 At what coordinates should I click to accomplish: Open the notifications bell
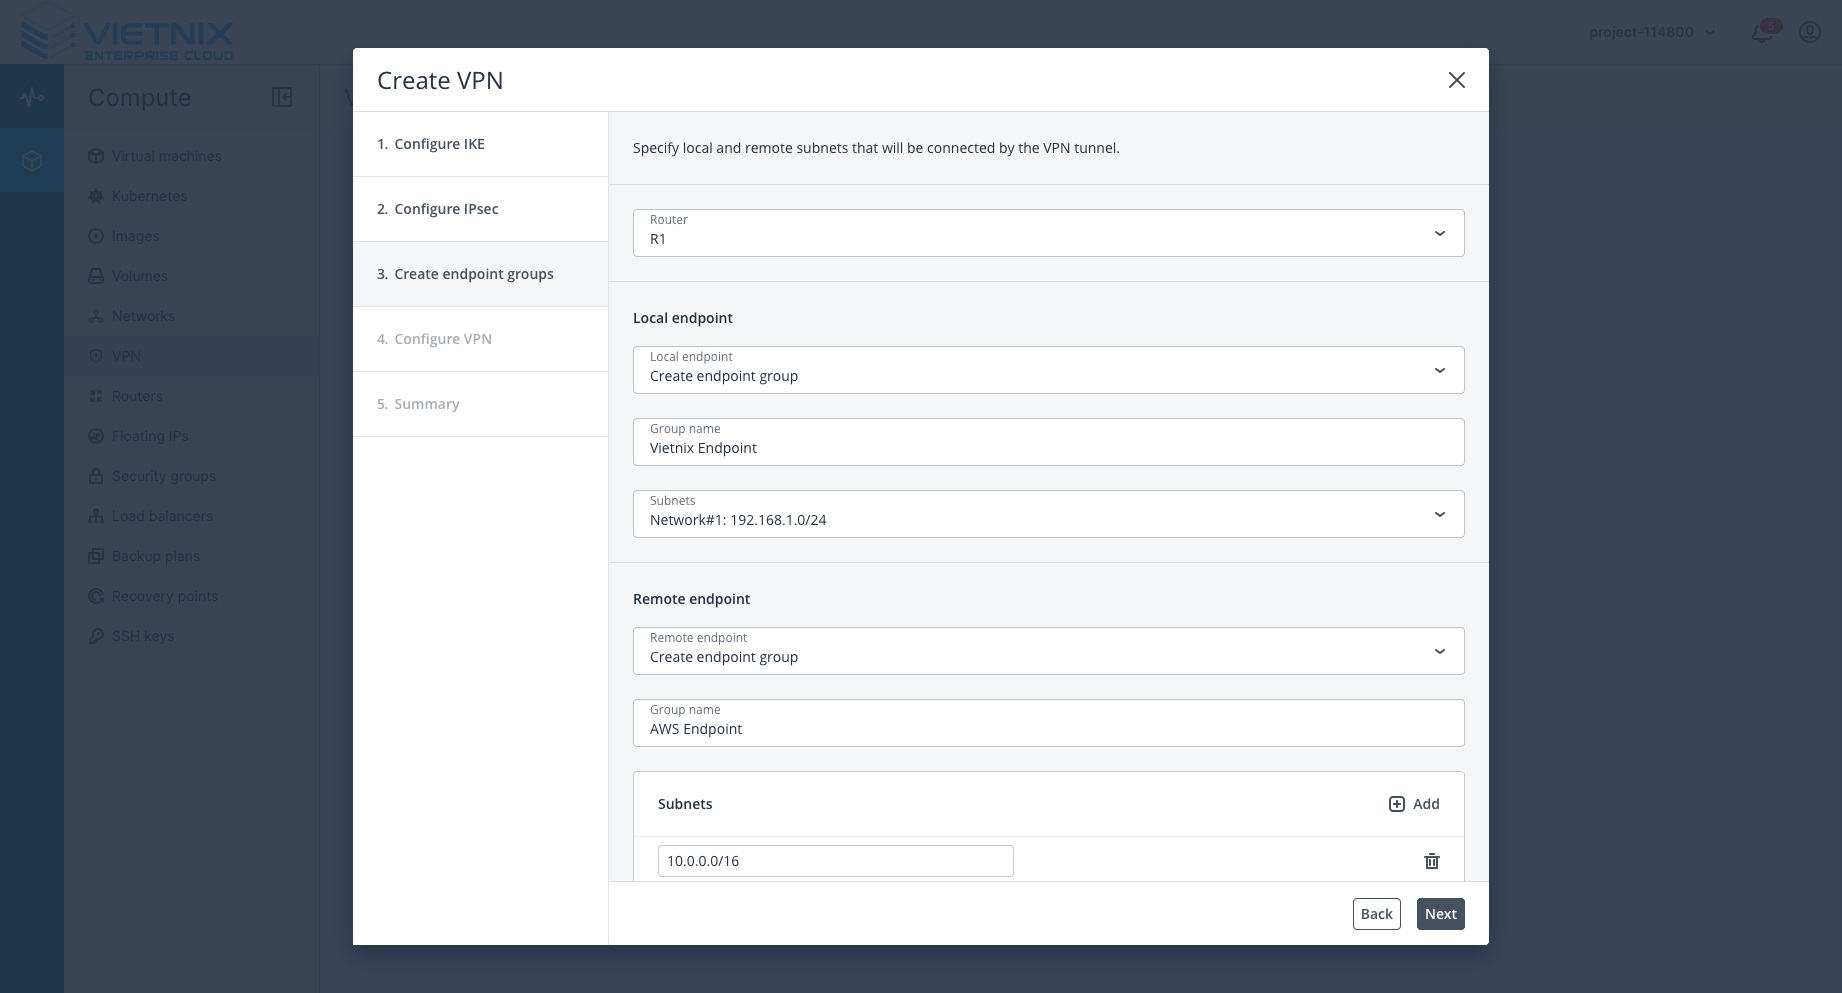coord(1761,33)
